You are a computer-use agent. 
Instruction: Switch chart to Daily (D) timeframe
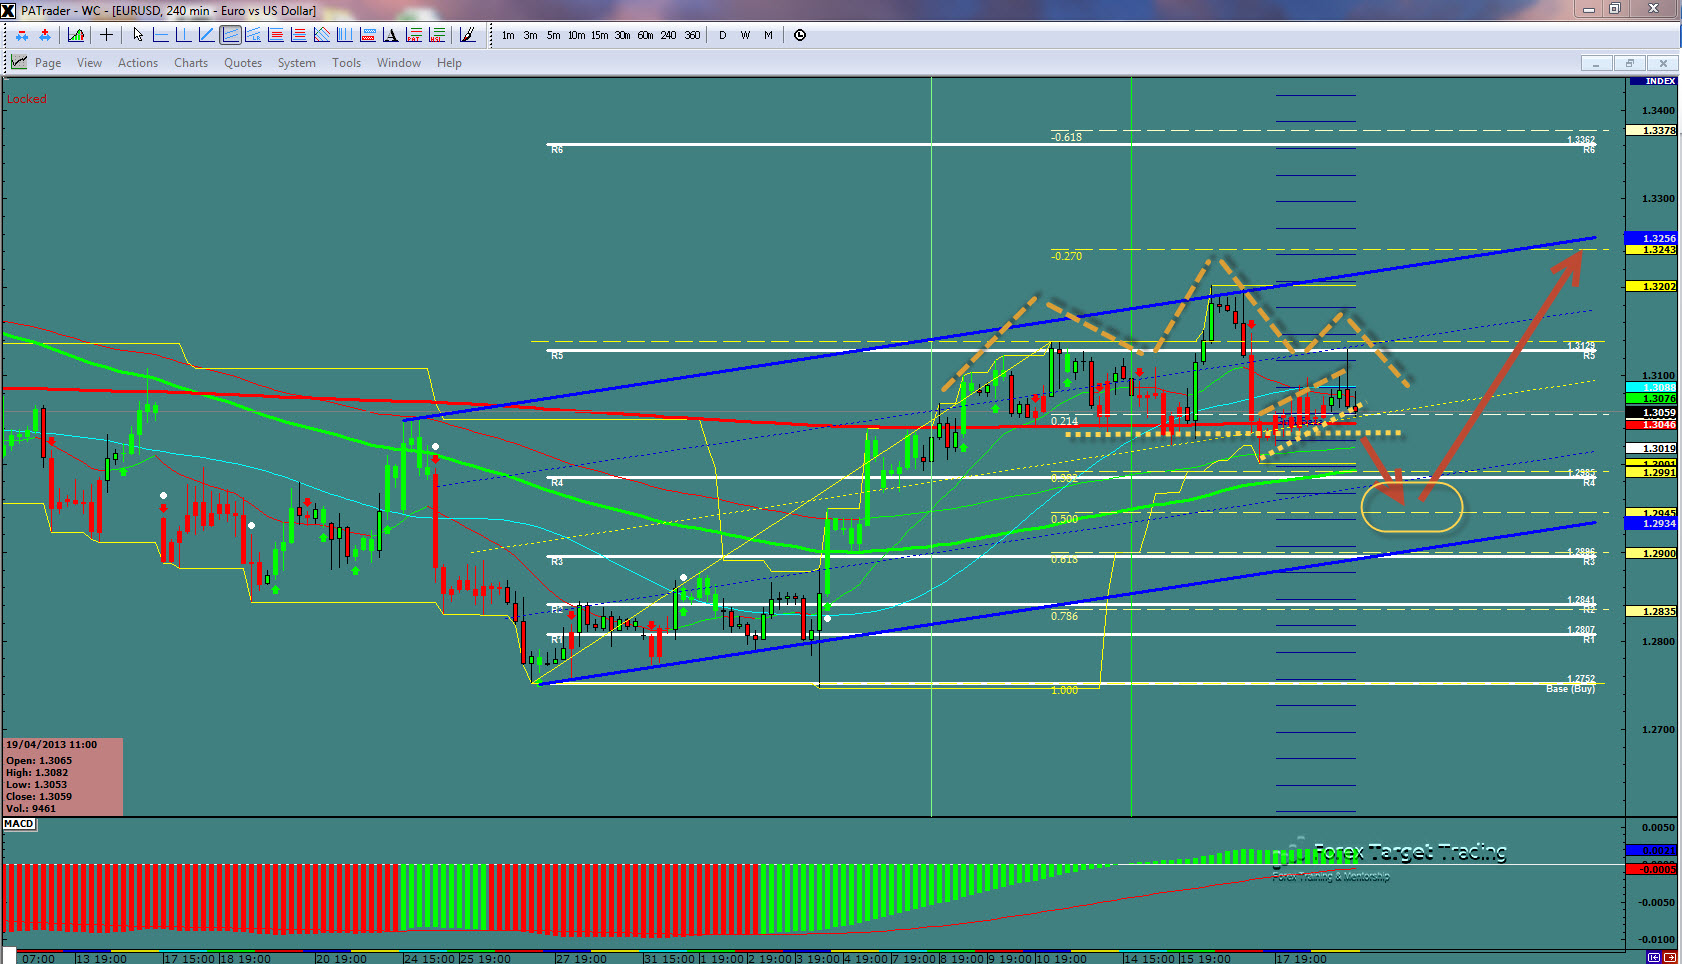722,35
